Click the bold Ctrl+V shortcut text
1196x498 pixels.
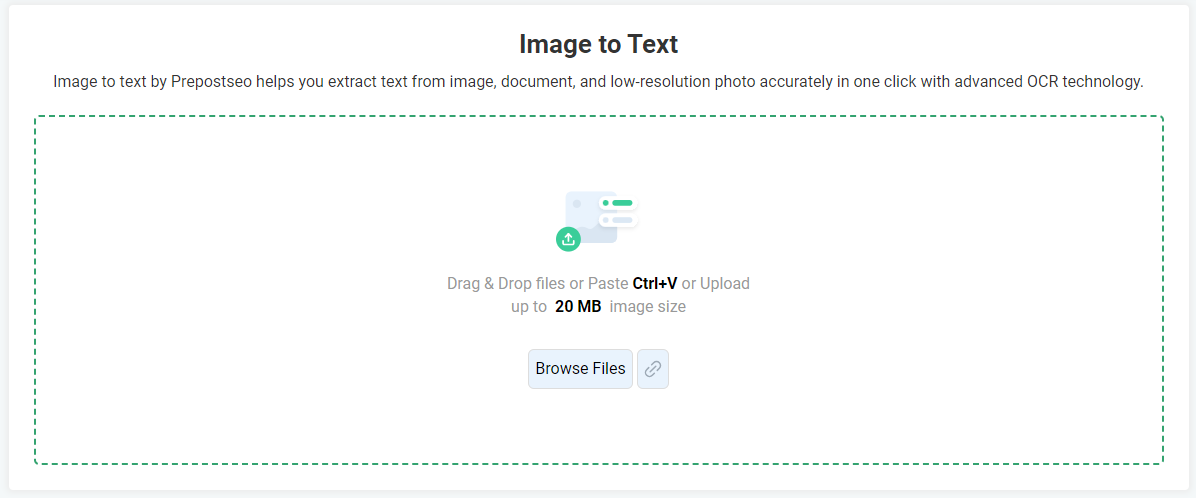pos(654,284)
